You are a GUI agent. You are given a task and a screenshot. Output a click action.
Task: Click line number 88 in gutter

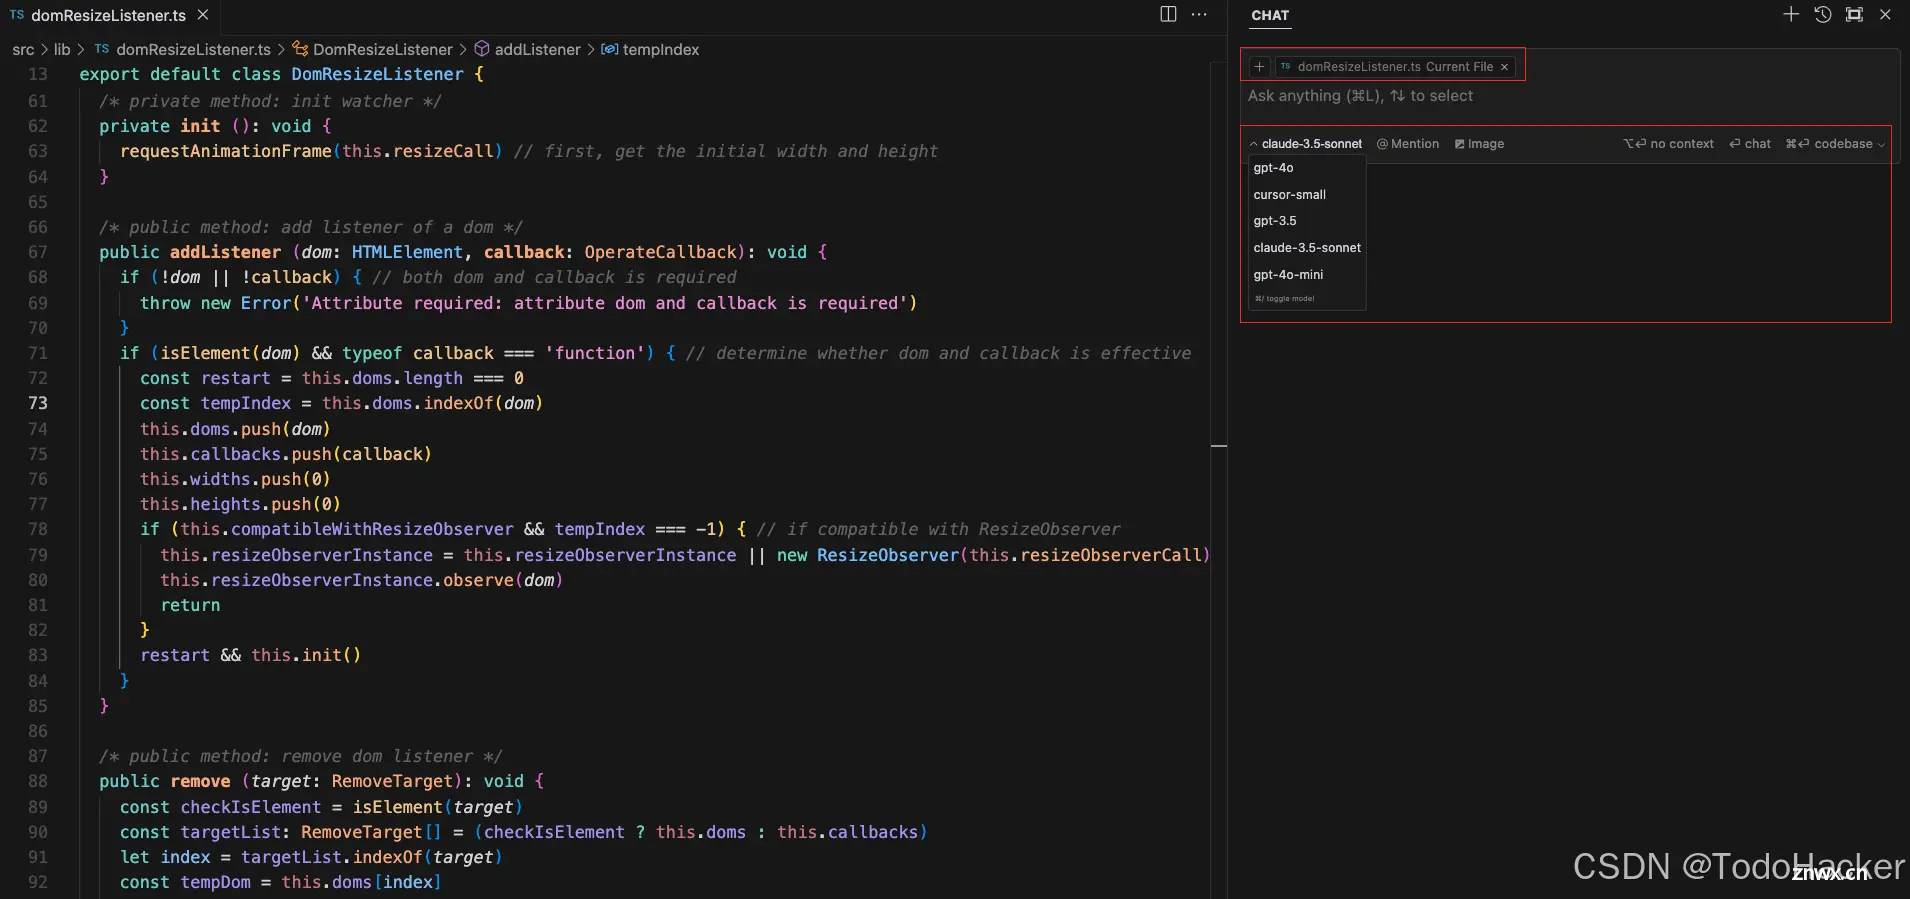(38, 781)
